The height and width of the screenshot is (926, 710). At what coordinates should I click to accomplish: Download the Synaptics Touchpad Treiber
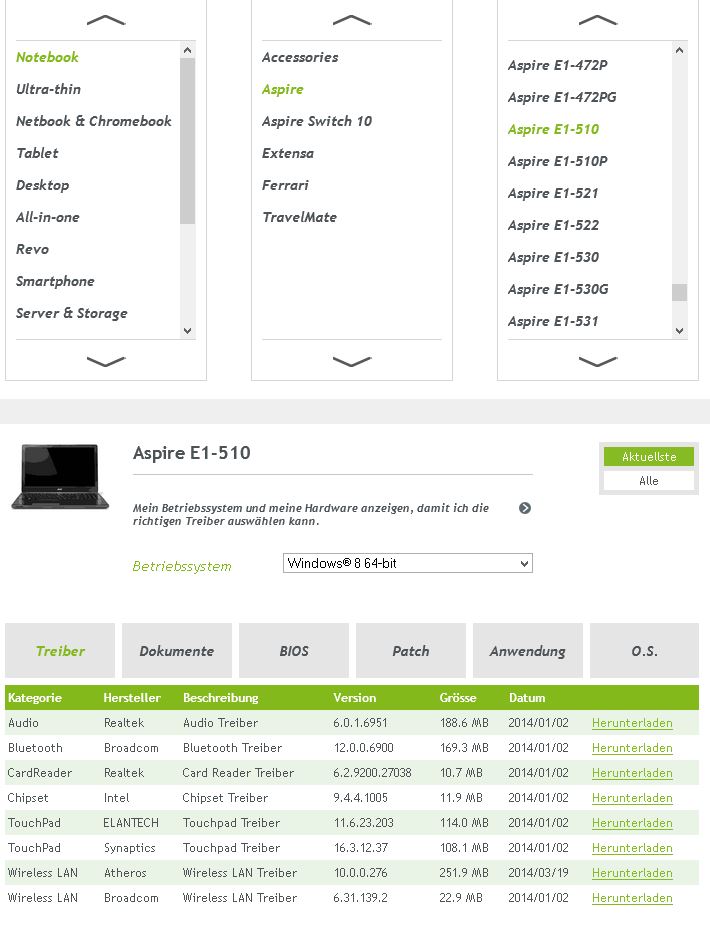point(632,847)
